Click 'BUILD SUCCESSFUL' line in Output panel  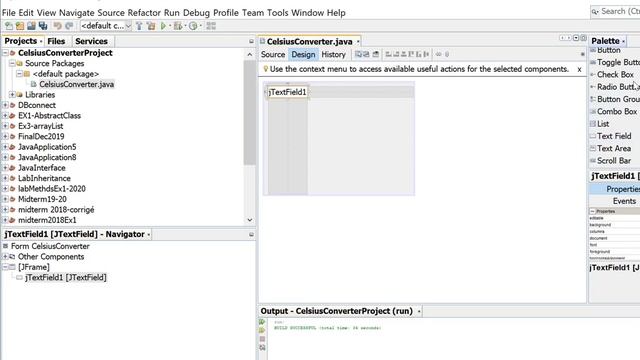(x=328, y=328)
